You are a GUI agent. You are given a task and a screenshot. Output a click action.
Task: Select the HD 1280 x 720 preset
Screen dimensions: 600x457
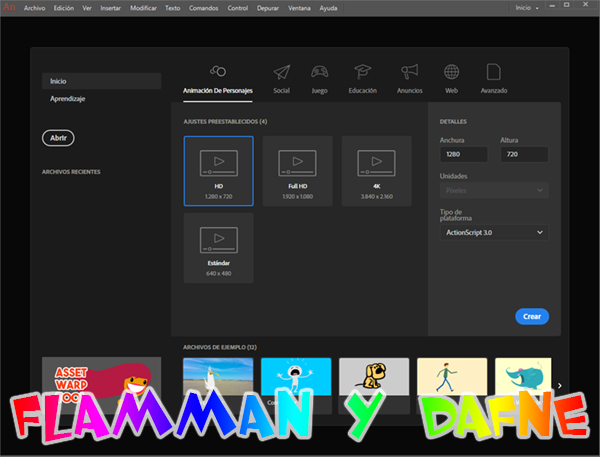[218, 171]
